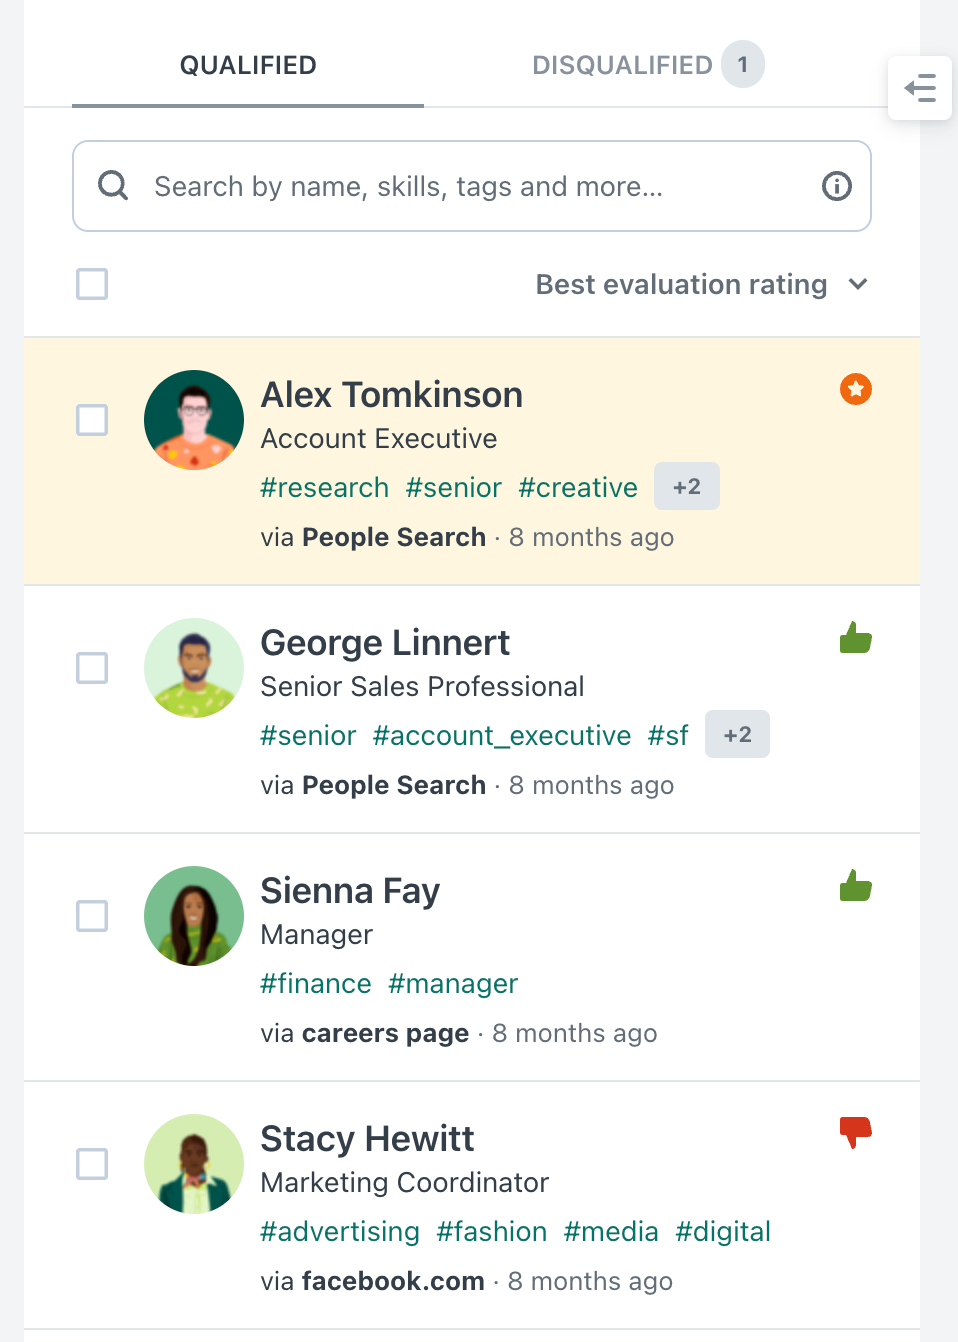Click Alex Tomkinson's star evaluation icon
Viewport: 958px width, 1342px height.
pos(855,389)
